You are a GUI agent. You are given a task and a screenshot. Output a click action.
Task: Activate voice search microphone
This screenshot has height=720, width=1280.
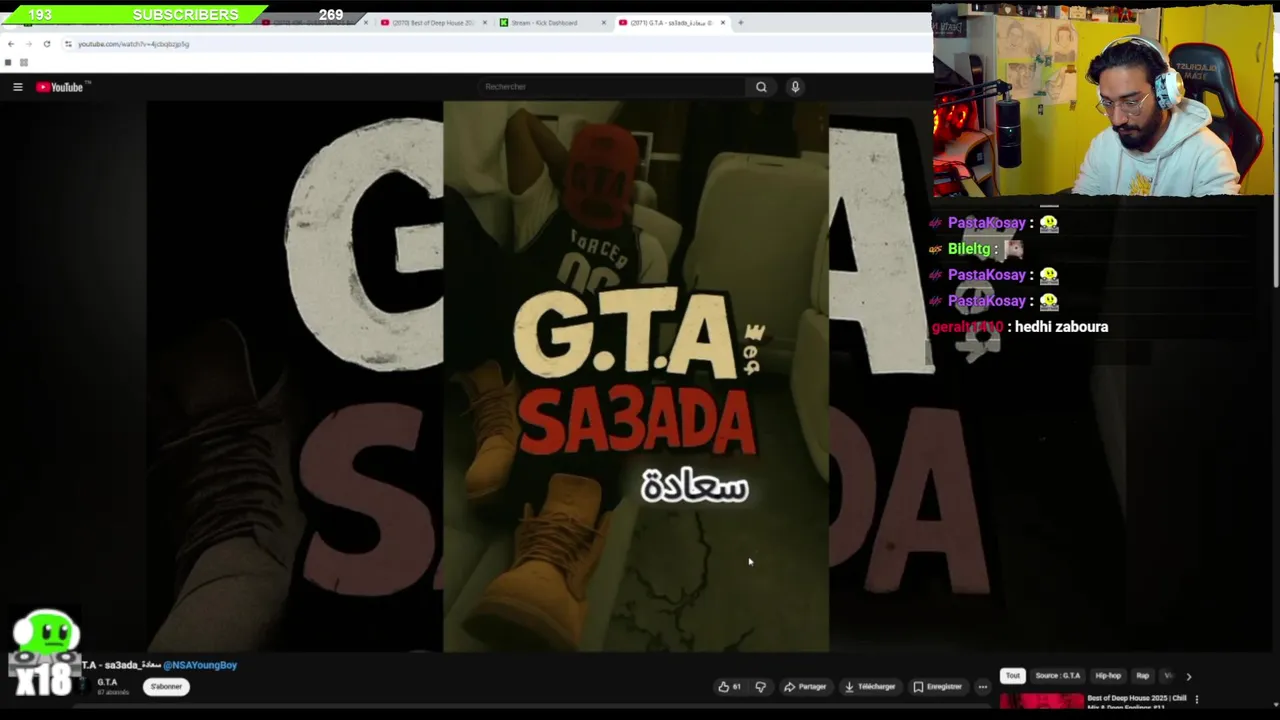[795, 87]
